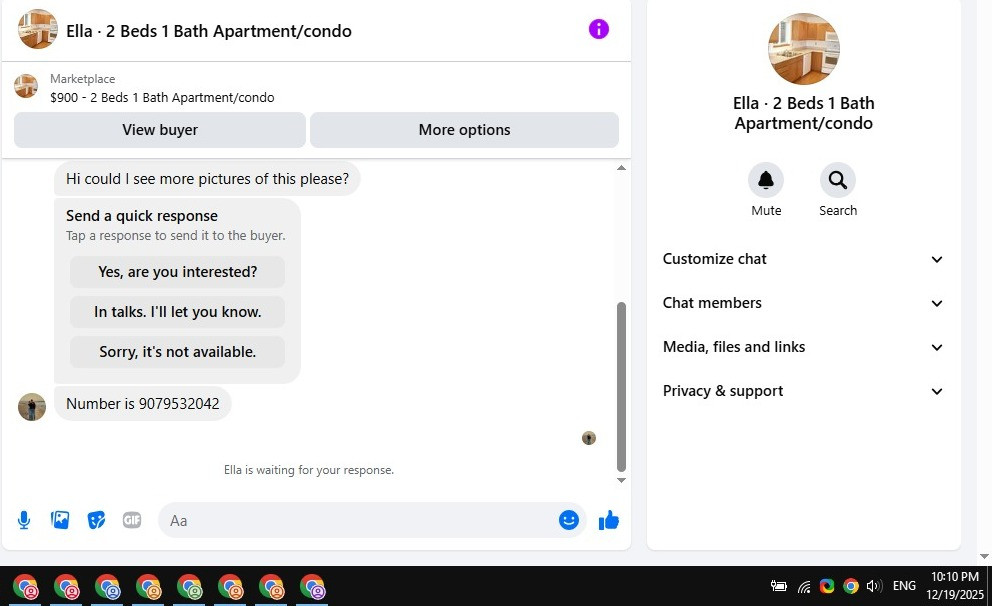Click the chat scrollbar down arrow
Viewport: 992px width, 606px height.
(621, 480)
